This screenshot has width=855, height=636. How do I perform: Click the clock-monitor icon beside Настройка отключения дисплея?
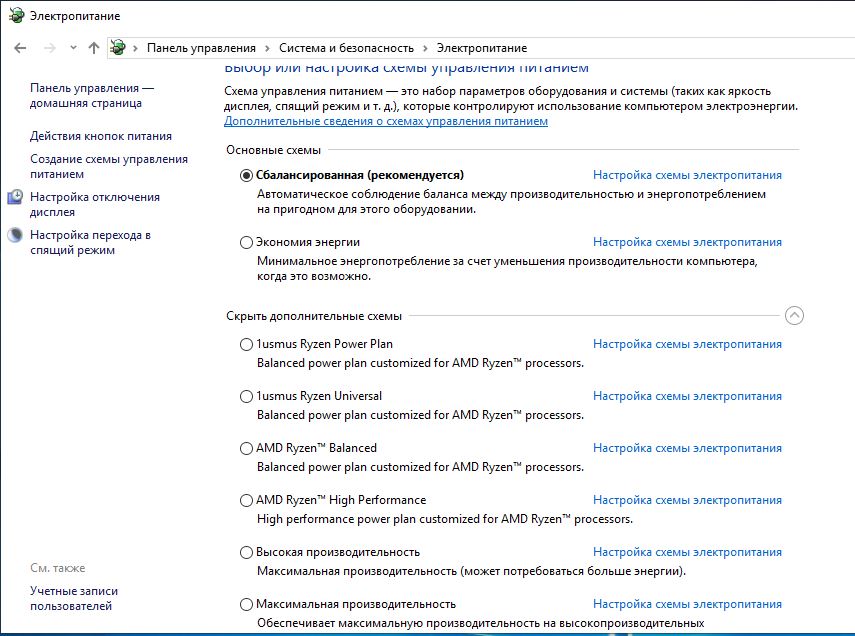tap(15, 198)
